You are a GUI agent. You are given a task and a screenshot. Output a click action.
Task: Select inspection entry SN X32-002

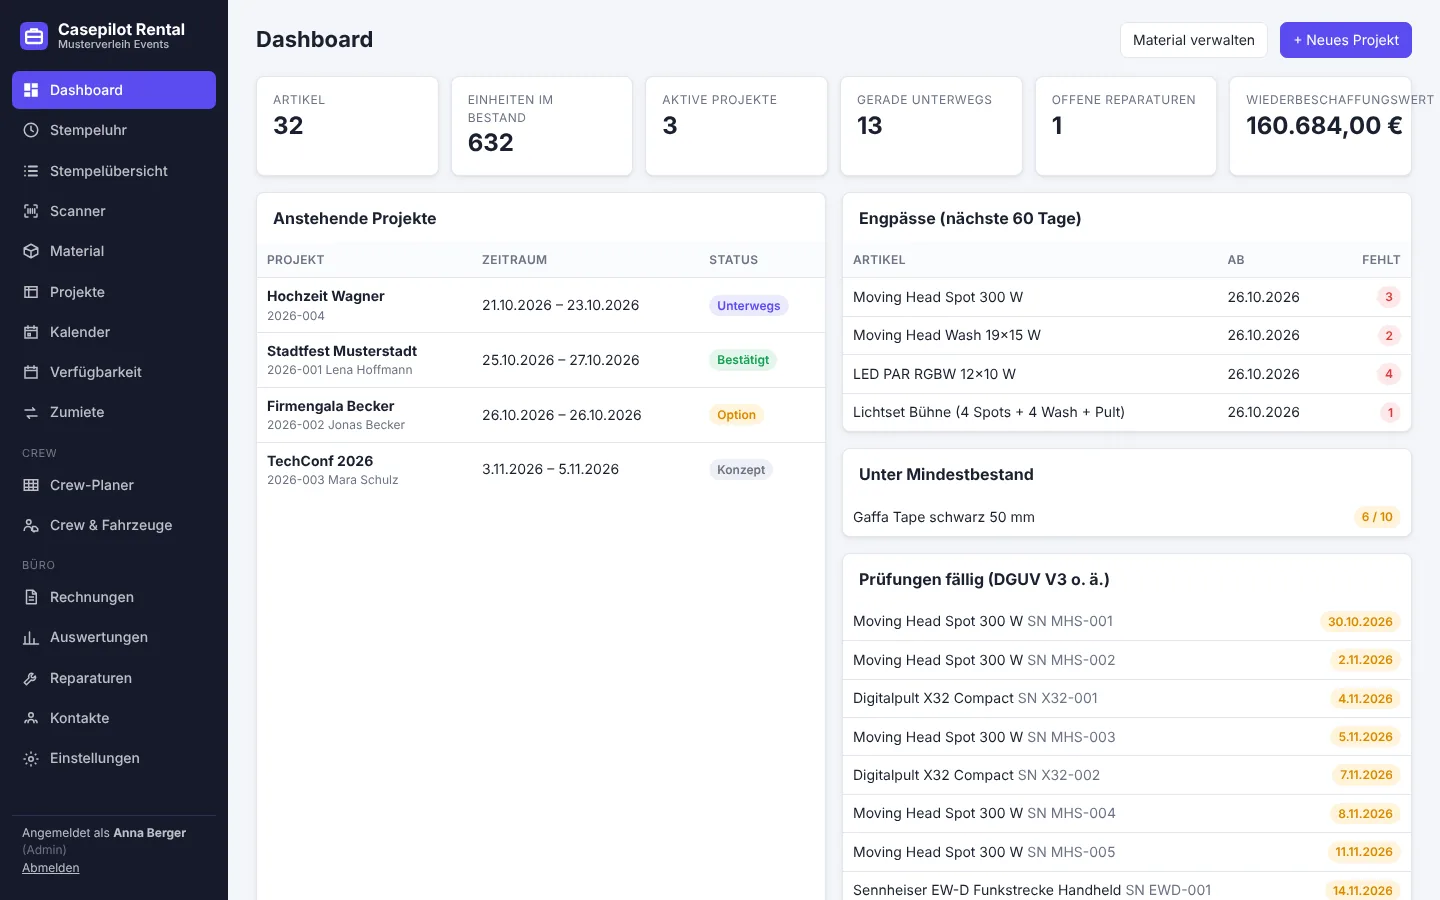click(x=1127, y=775)
